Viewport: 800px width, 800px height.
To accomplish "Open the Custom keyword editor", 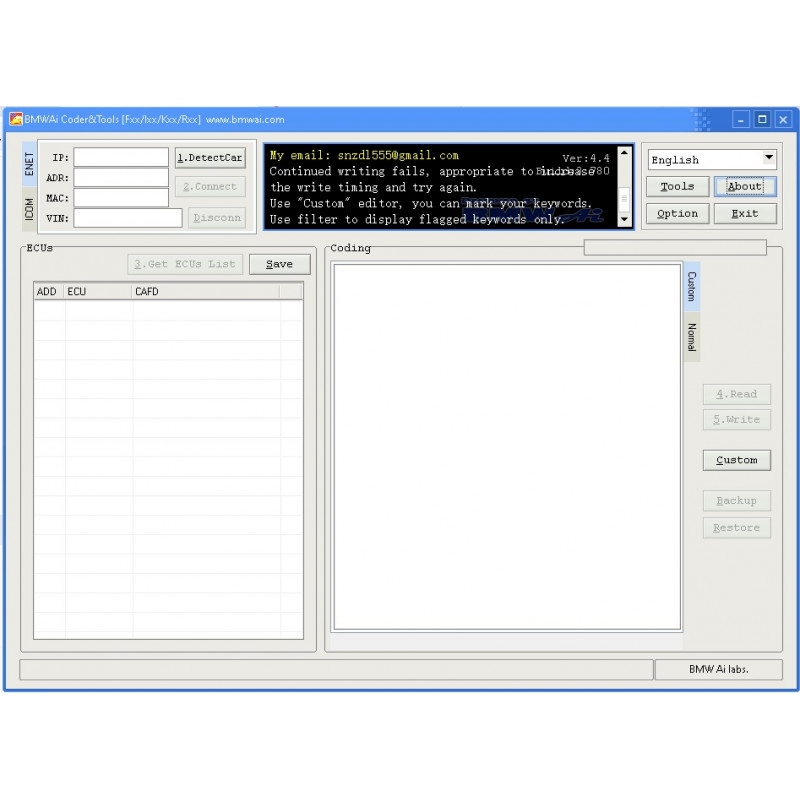I will [736, 460].
